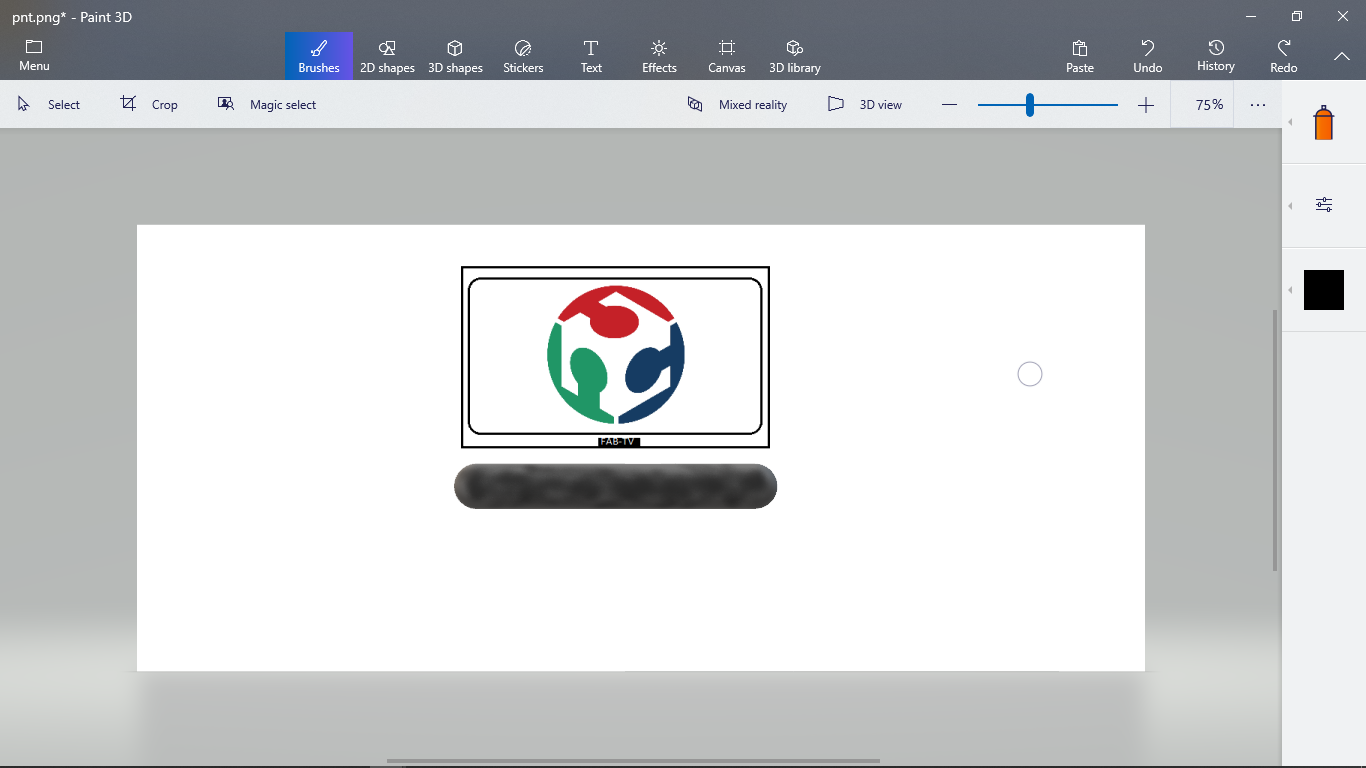Screen dimensions: 1366x768
Task: Switch to 3D shapes tab
Action: 455,56
